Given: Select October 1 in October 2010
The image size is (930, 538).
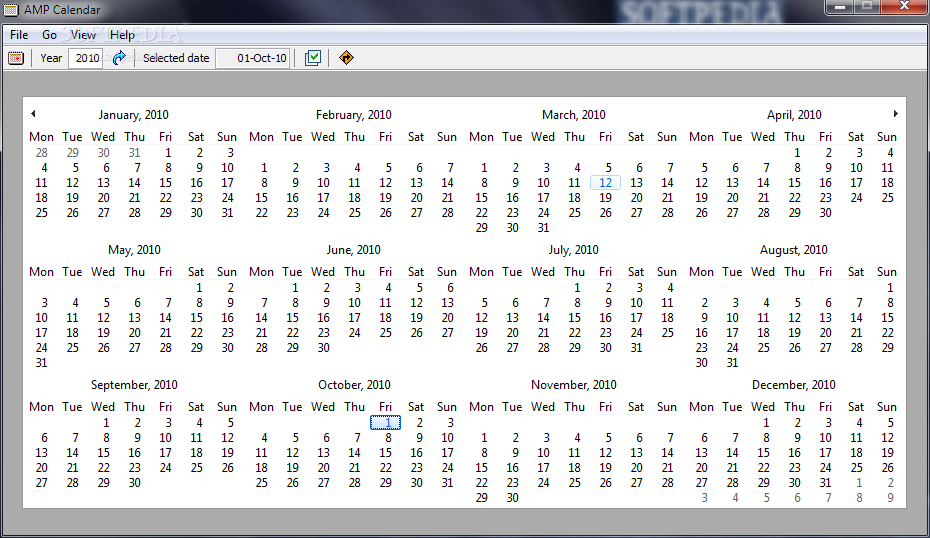Looking at the screenshot, I should coord(386,422).
